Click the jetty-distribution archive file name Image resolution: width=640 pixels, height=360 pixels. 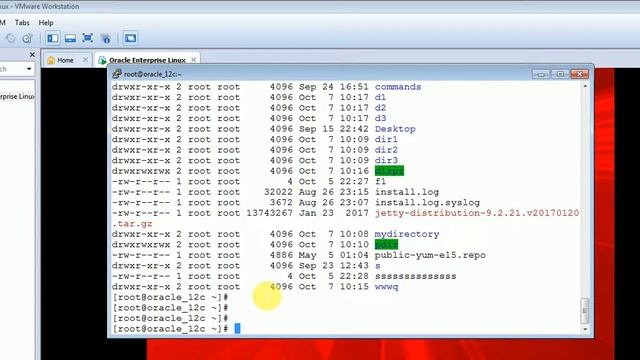(477, 213)
